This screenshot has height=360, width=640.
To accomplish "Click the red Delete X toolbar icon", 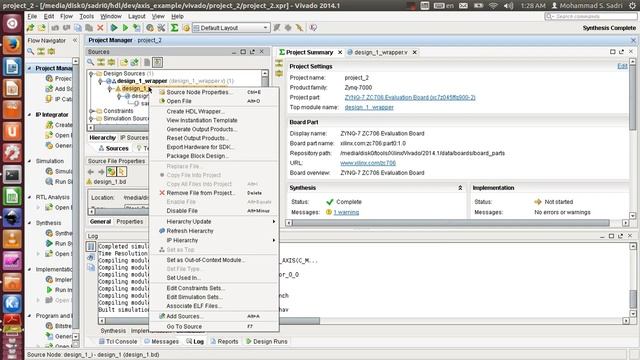I will (x=100, y=28).
